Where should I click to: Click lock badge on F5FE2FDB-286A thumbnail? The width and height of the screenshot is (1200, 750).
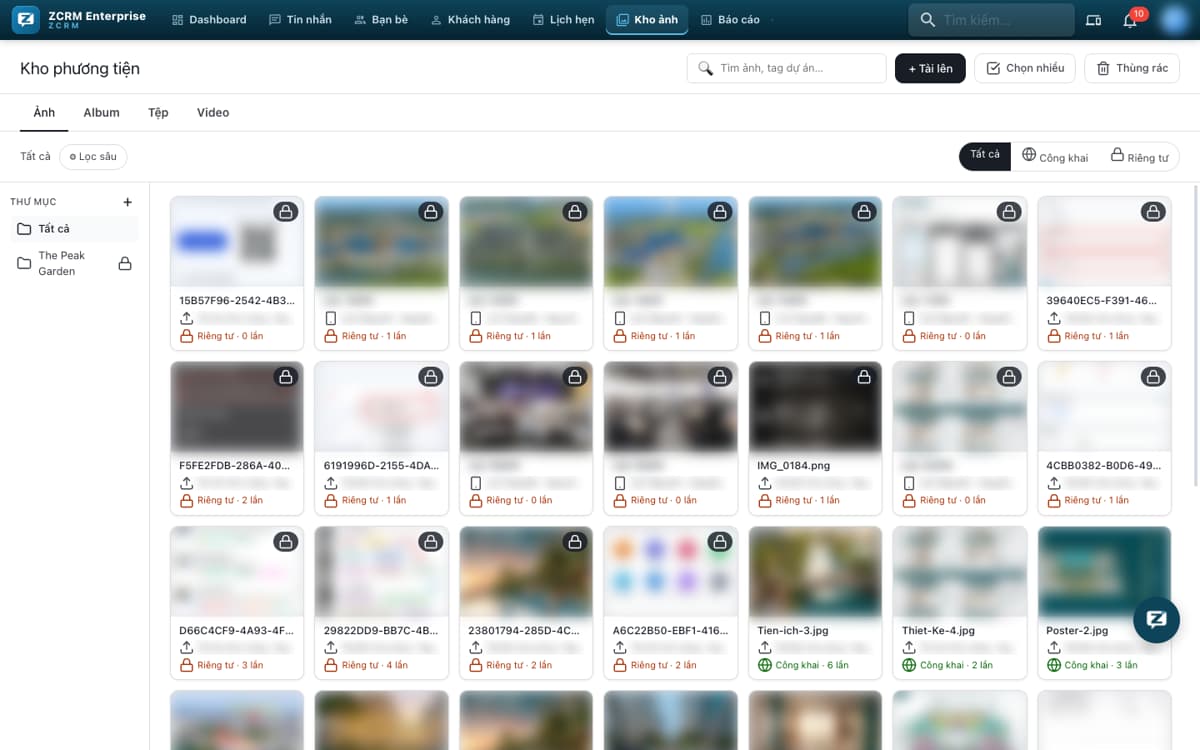pos(286,377)
